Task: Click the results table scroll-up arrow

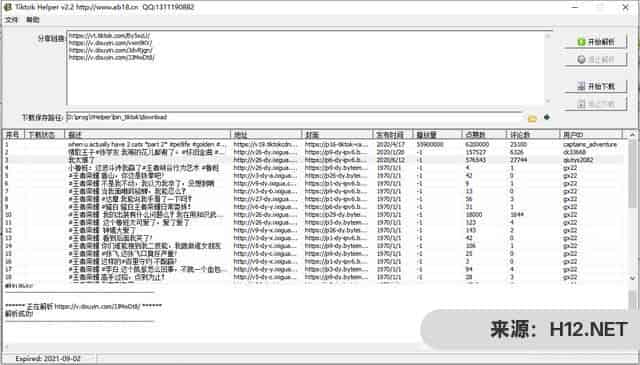Action: click(x=632, y=135)
